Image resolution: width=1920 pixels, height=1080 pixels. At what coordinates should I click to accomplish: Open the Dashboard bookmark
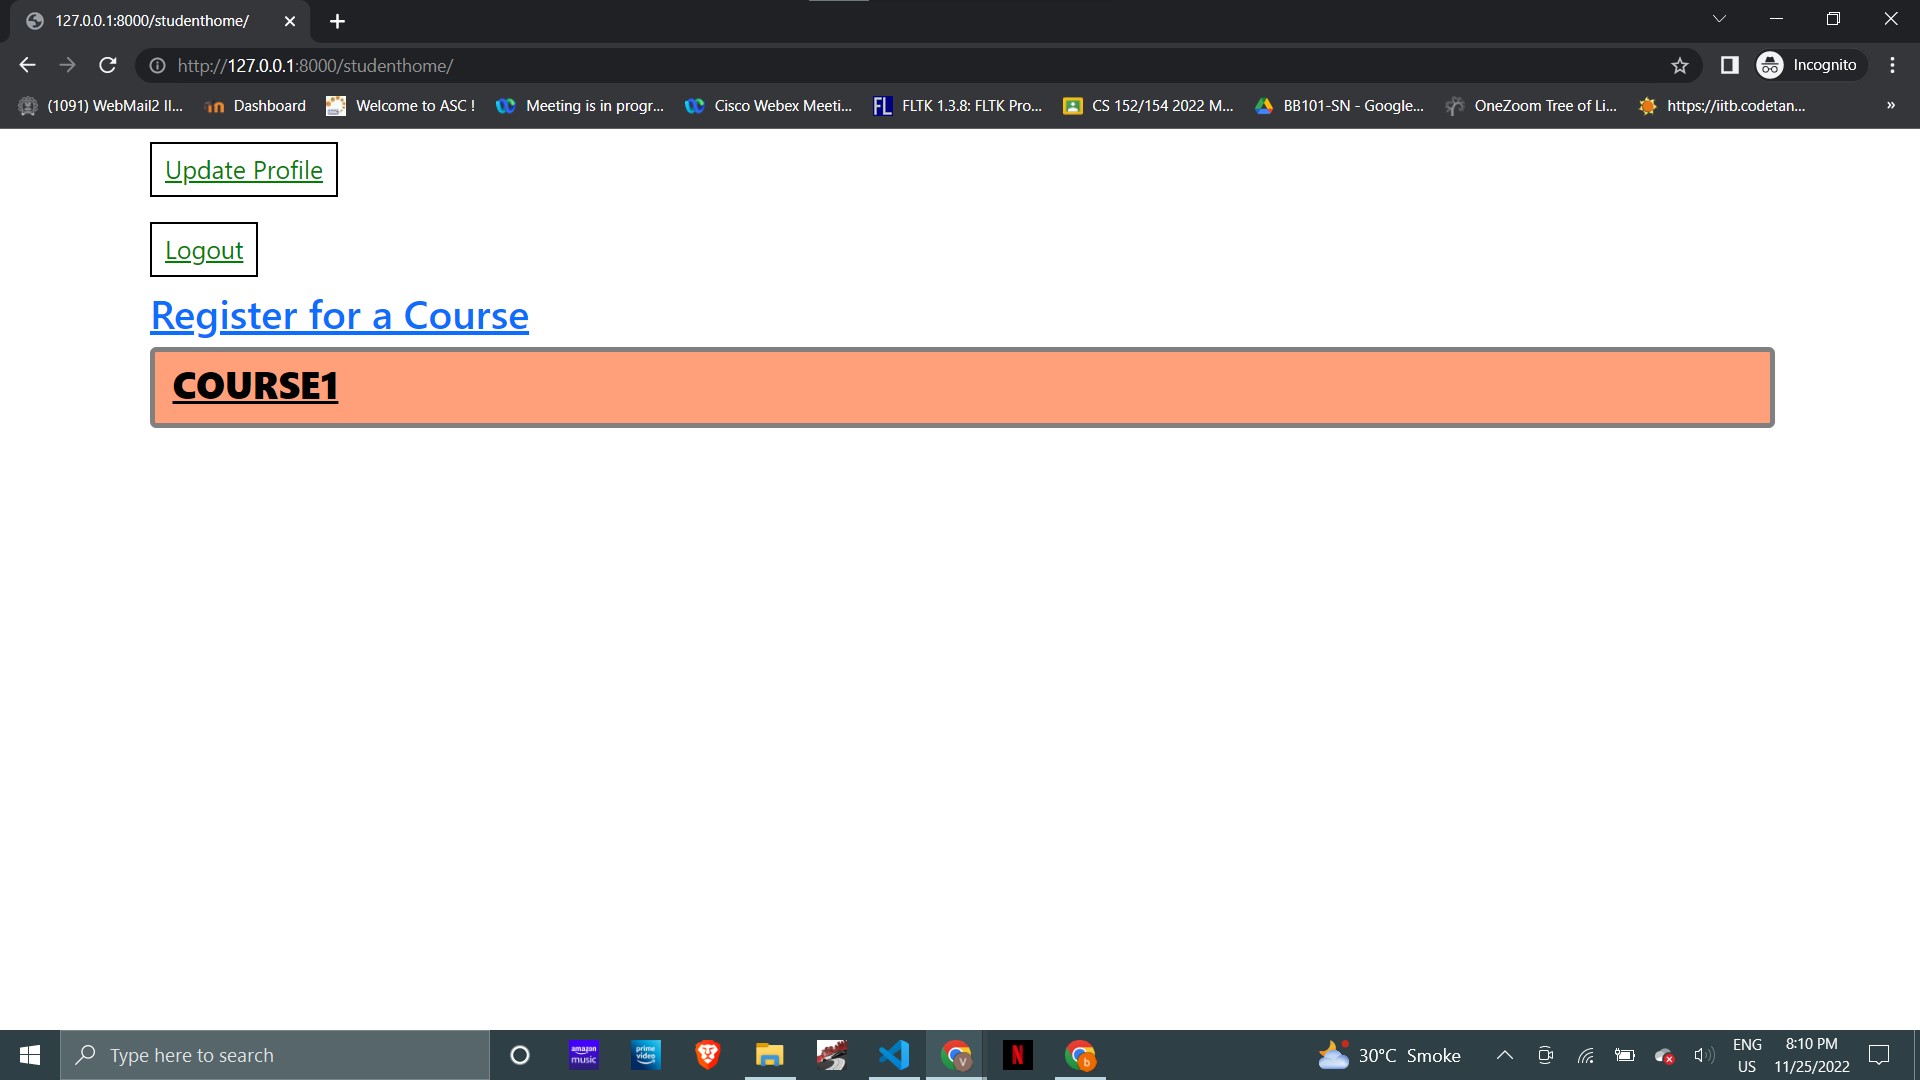(x=255, y=105)
